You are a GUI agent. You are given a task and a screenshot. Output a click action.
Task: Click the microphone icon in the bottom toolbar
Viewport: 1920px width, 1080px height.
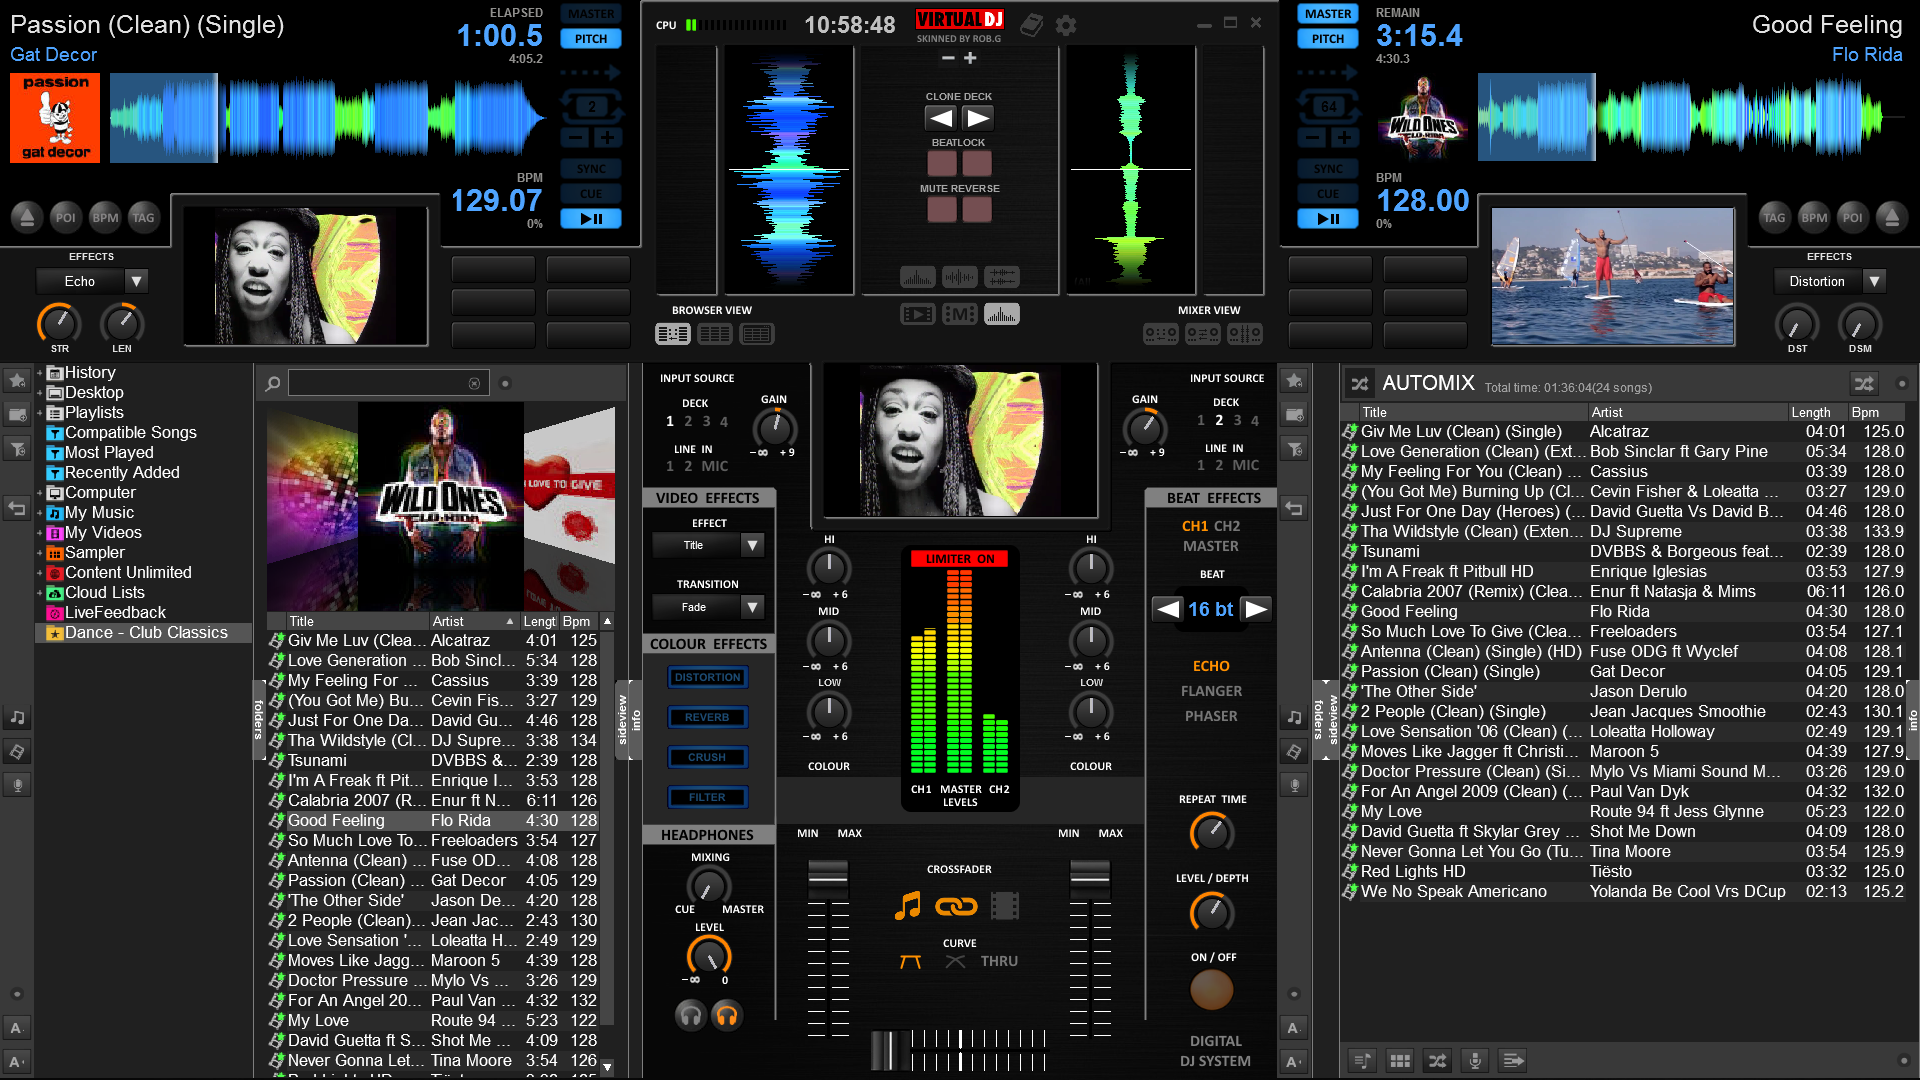[1474, 1060]
